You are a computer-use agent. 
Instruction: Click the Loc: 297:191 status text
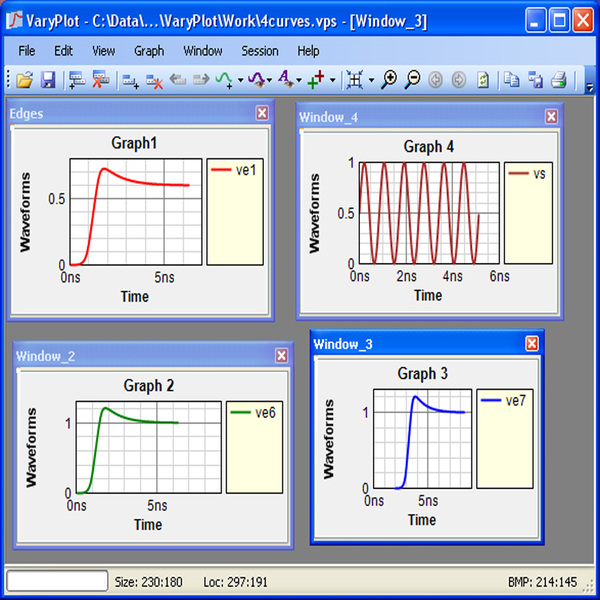click(x=235, y=582)
